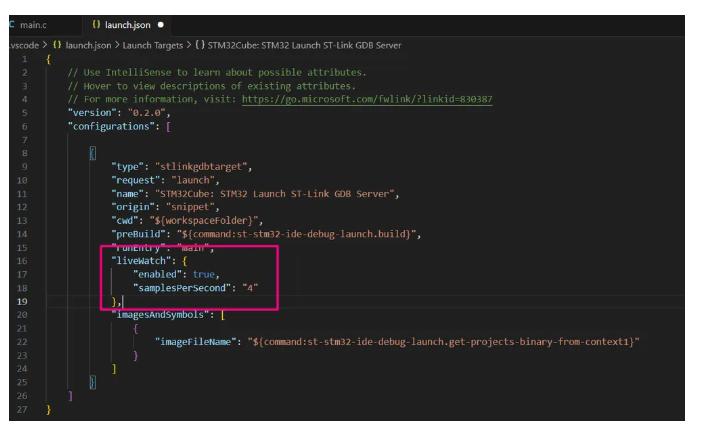Screen dimensions: 702x433
Task: Click the "launch" request value
Action: pos(193,180)
